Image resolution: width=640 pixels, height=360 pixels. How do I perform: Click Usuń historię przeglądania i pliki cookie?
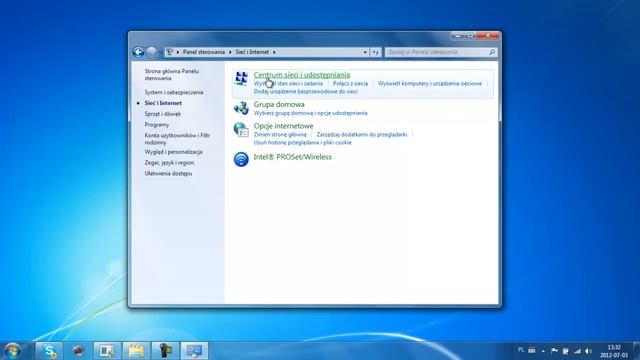pyautogui.click(x=302, y=142)
